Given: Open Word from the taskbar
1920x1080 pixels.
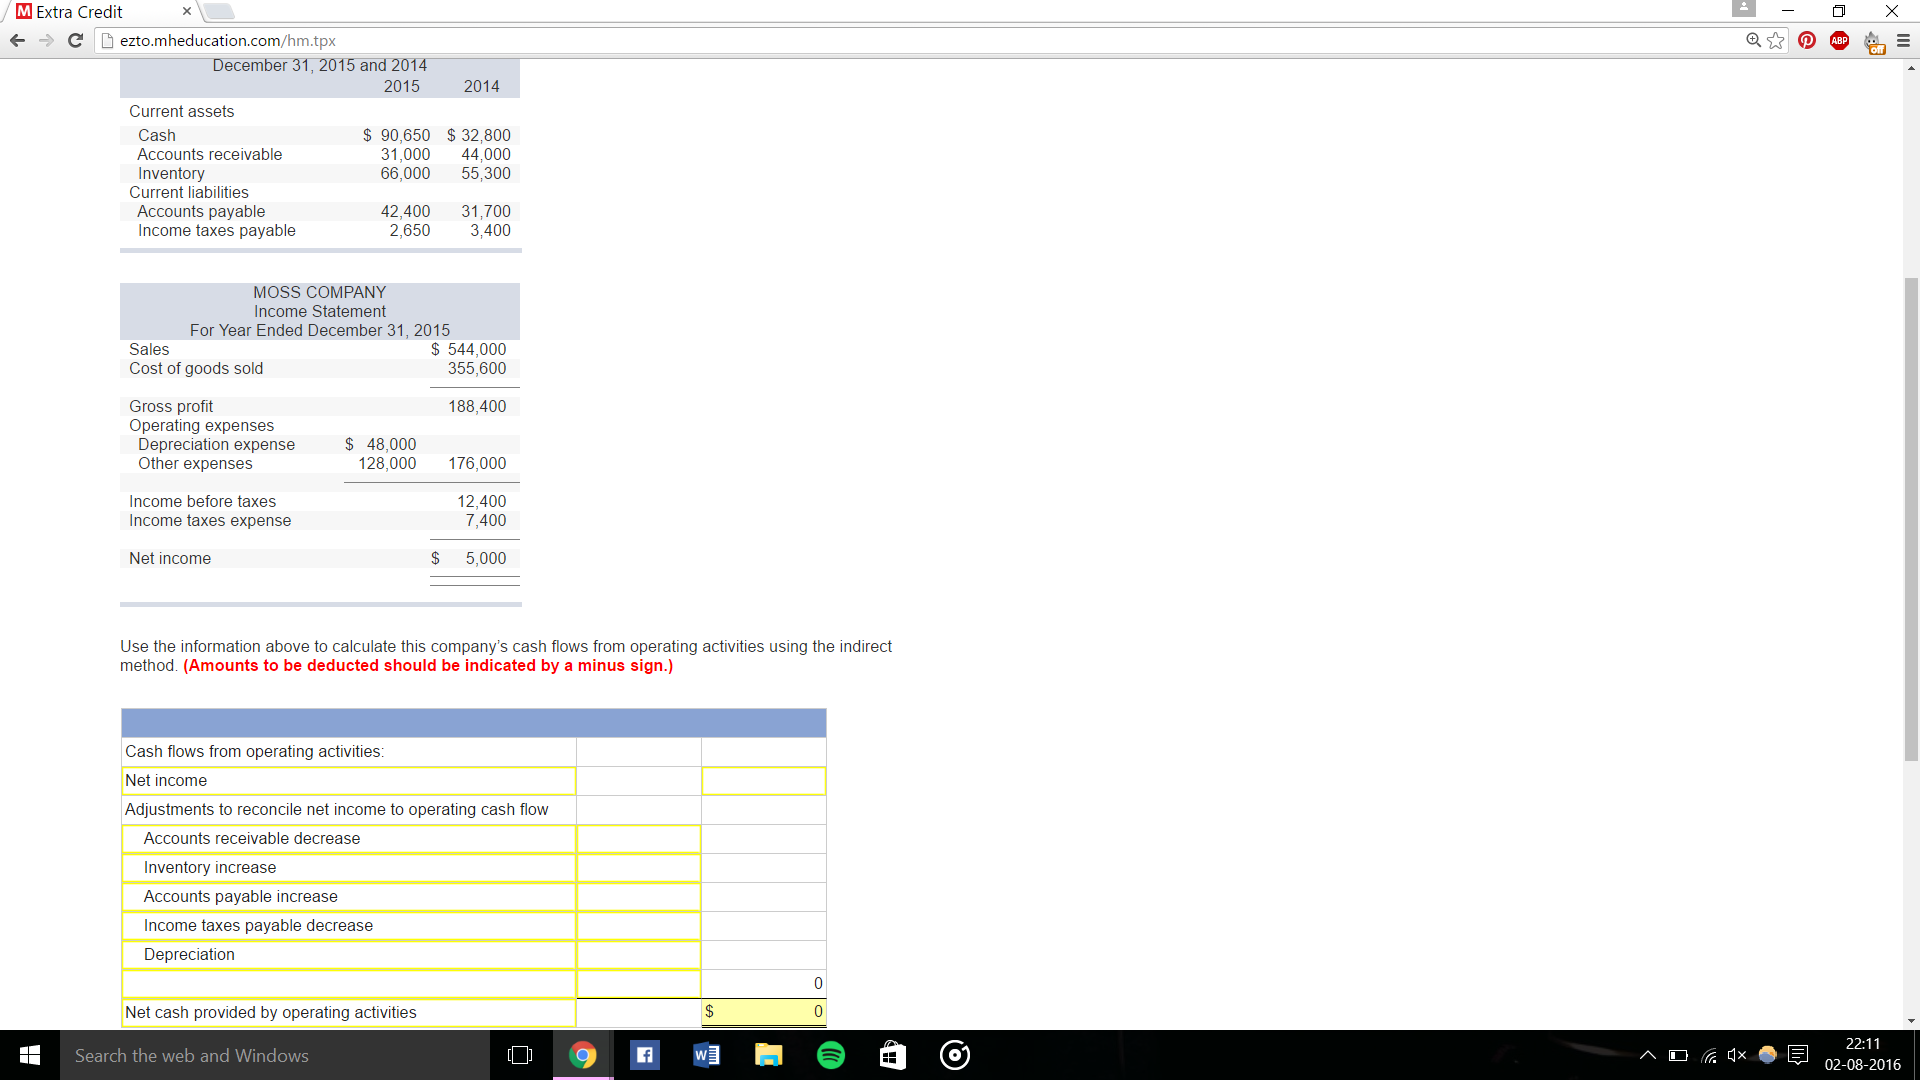Looking at the screenshot, I should tap(706, 1055).
